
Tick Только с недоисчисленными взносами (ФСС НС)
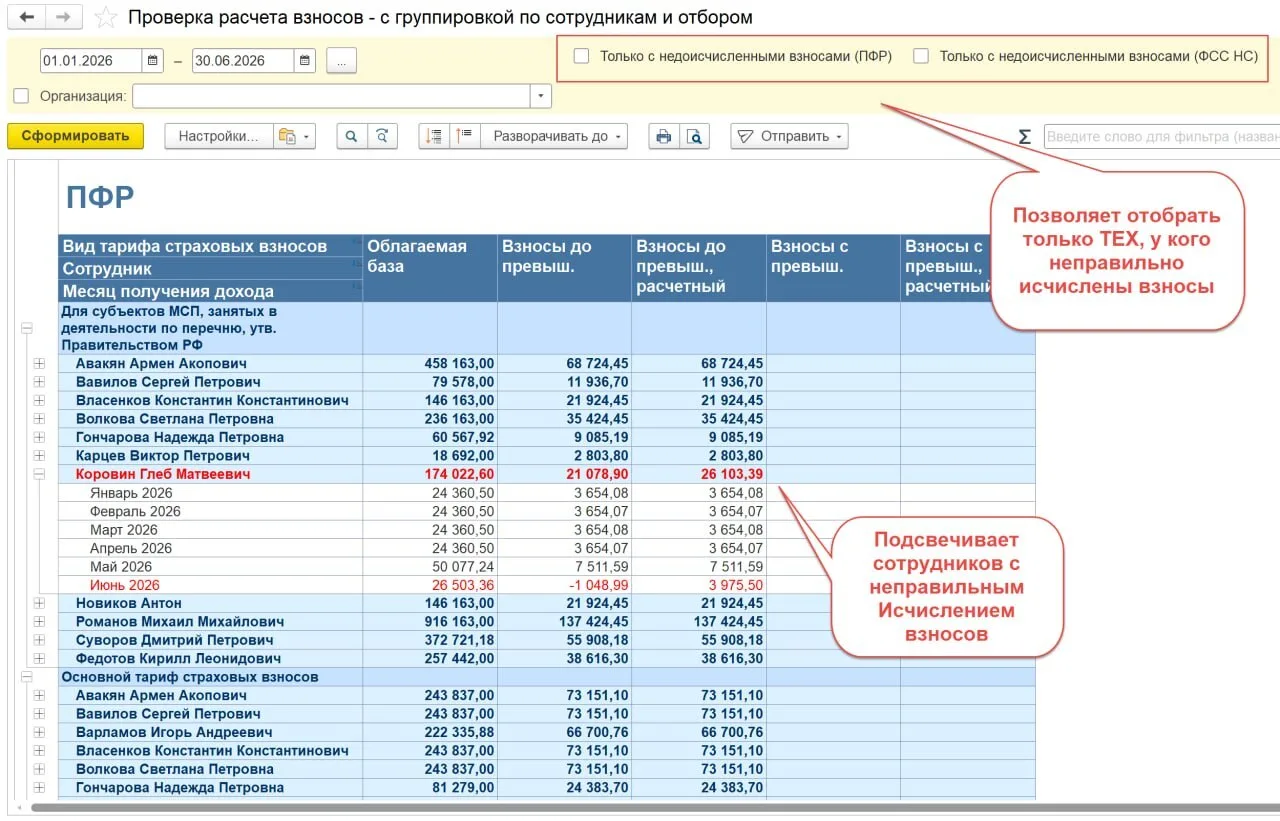tap(921, 57)
